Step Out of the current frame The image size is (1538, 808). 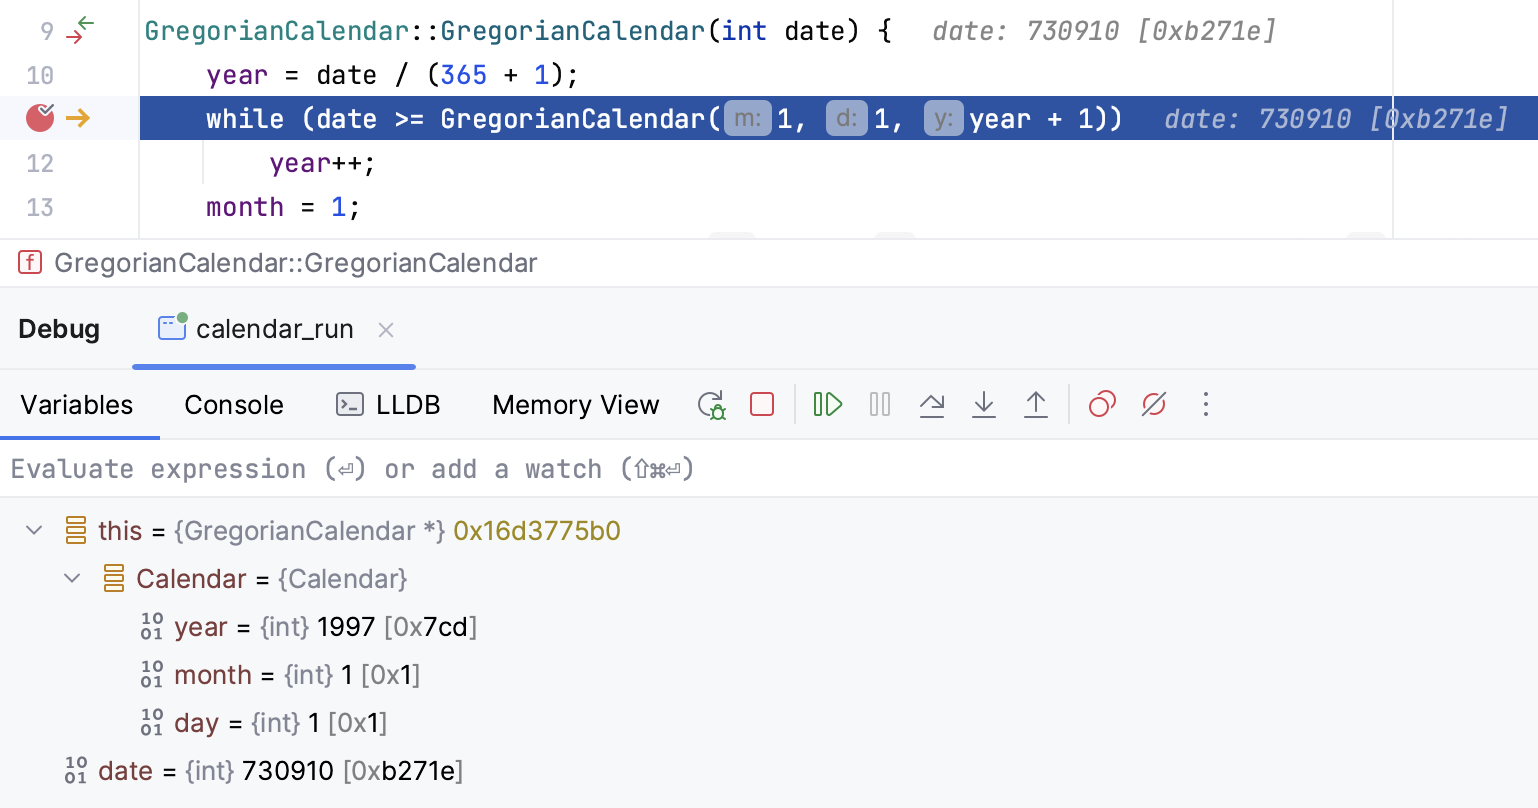point(1036,404)
